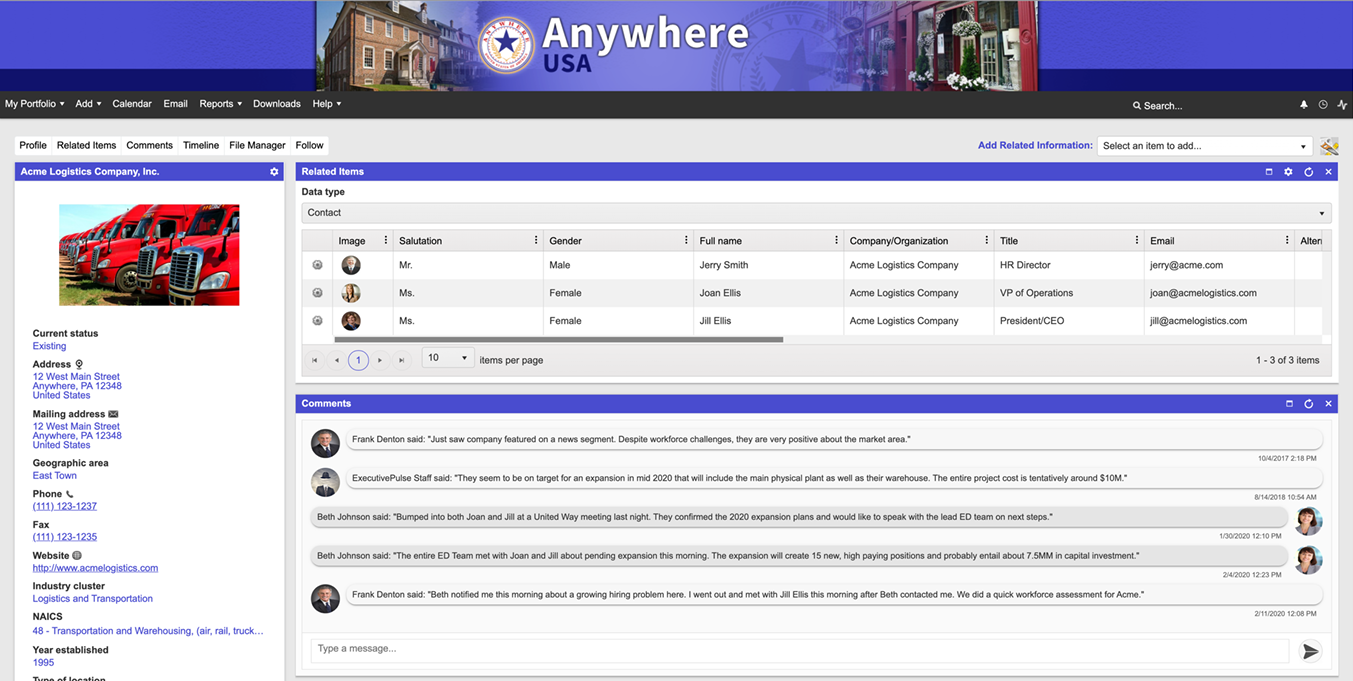Visit the Acme Logistics website link
Viewport: 1353px width, 681px height.
(95, 567)
